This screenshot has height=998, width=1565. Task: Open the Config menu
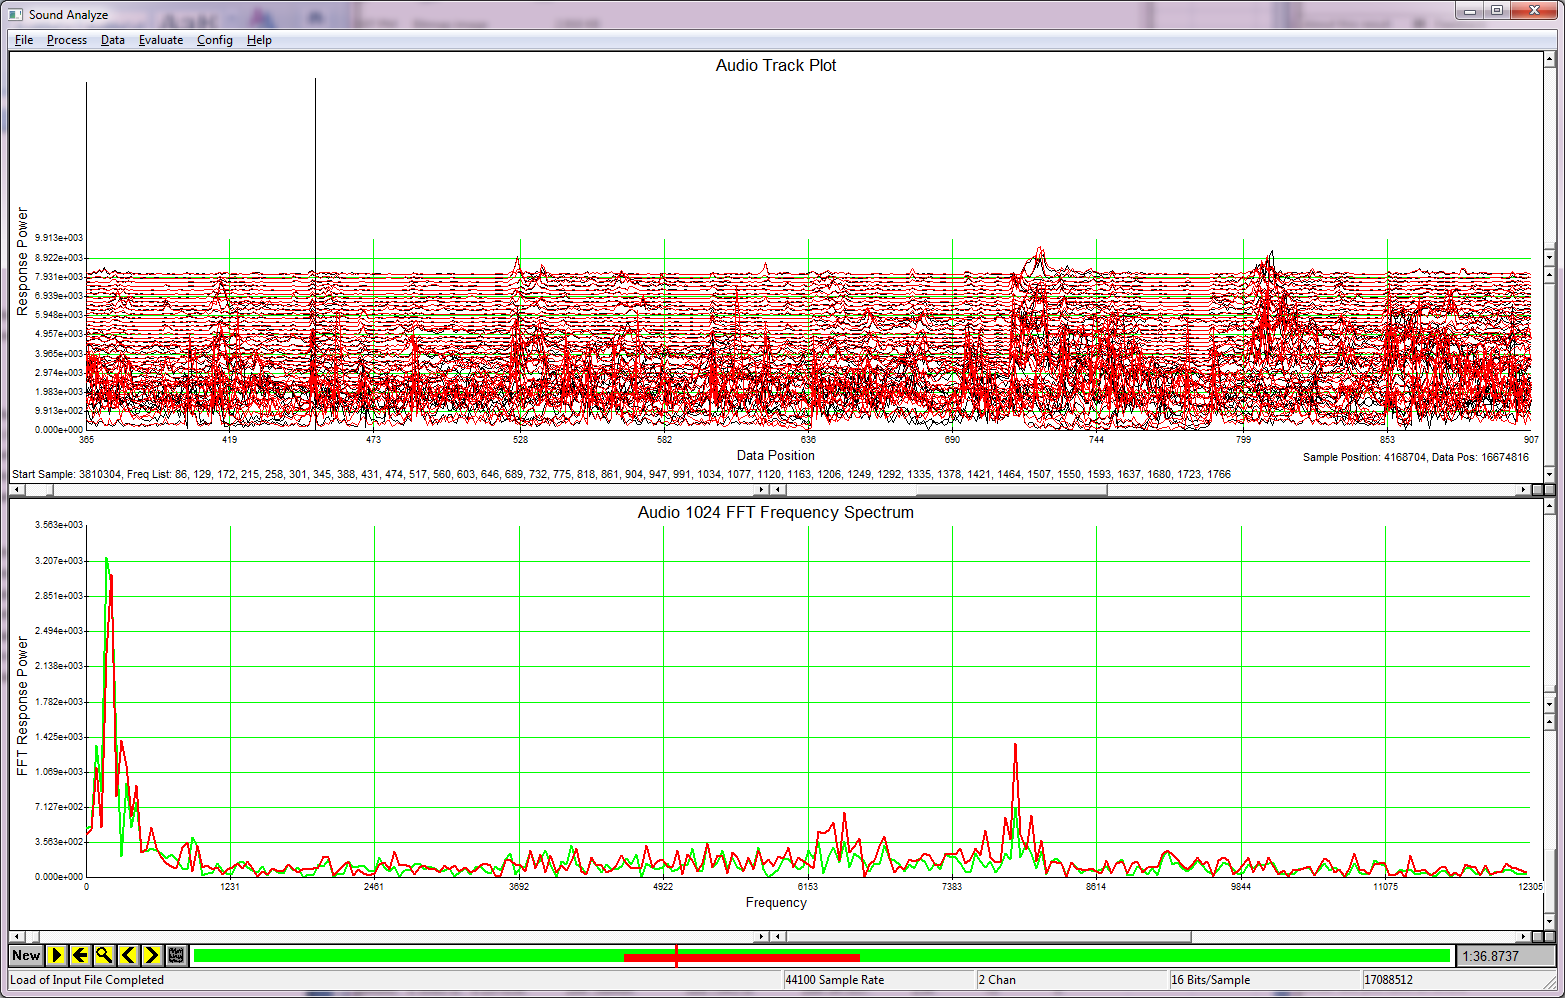pyautogui.click(x=214, y=40)
